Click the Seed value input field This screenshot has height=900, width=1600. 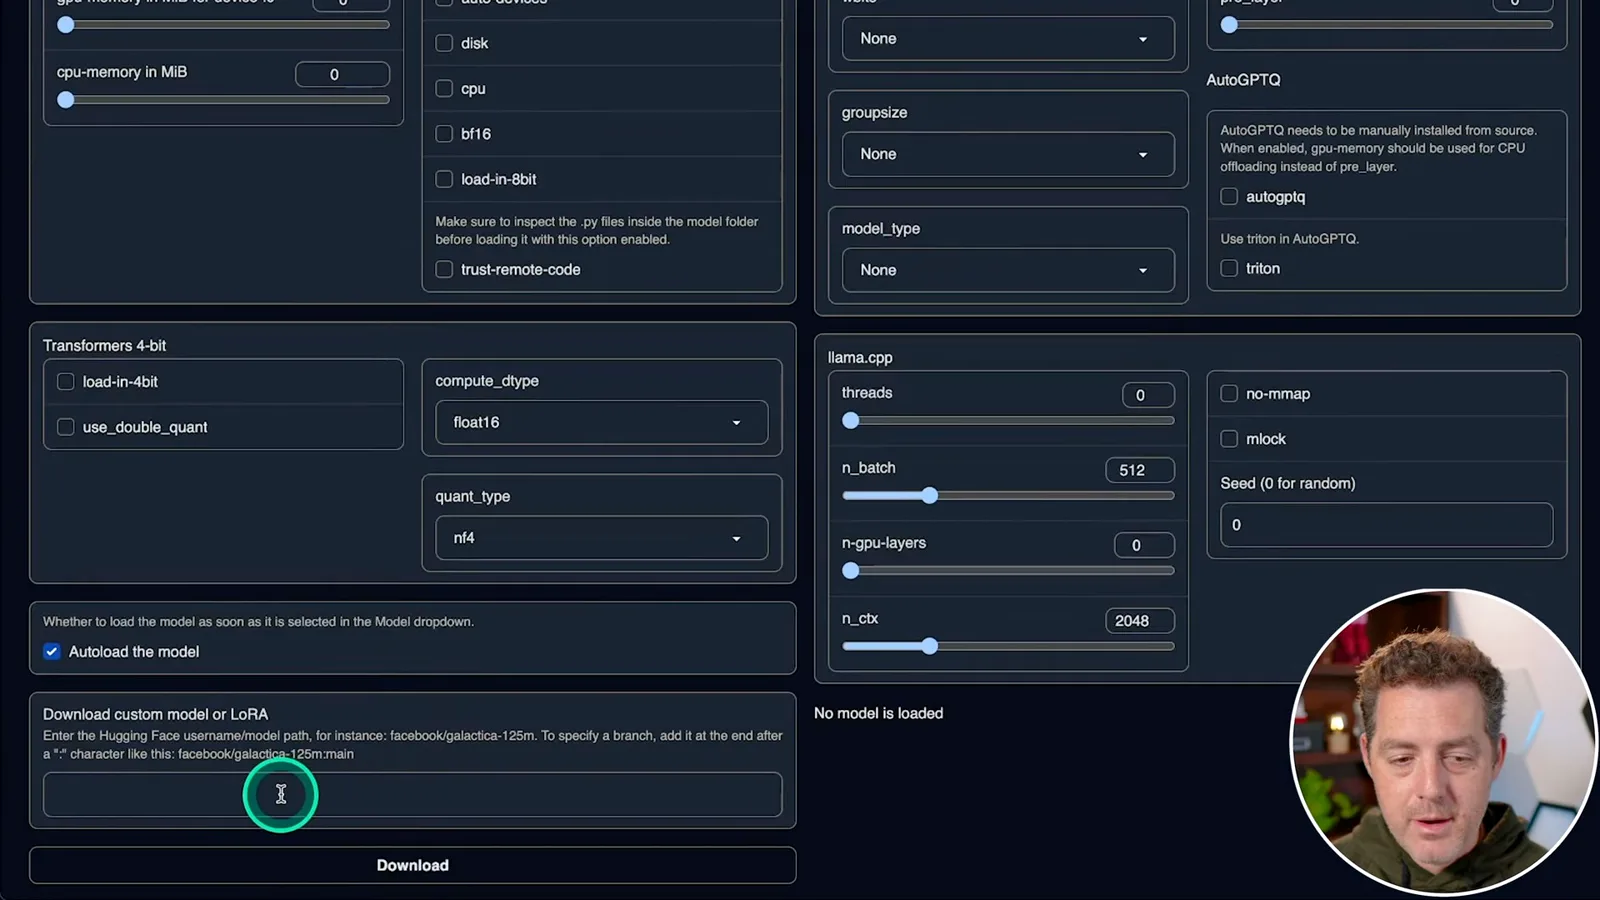(x=1386, y=524)
